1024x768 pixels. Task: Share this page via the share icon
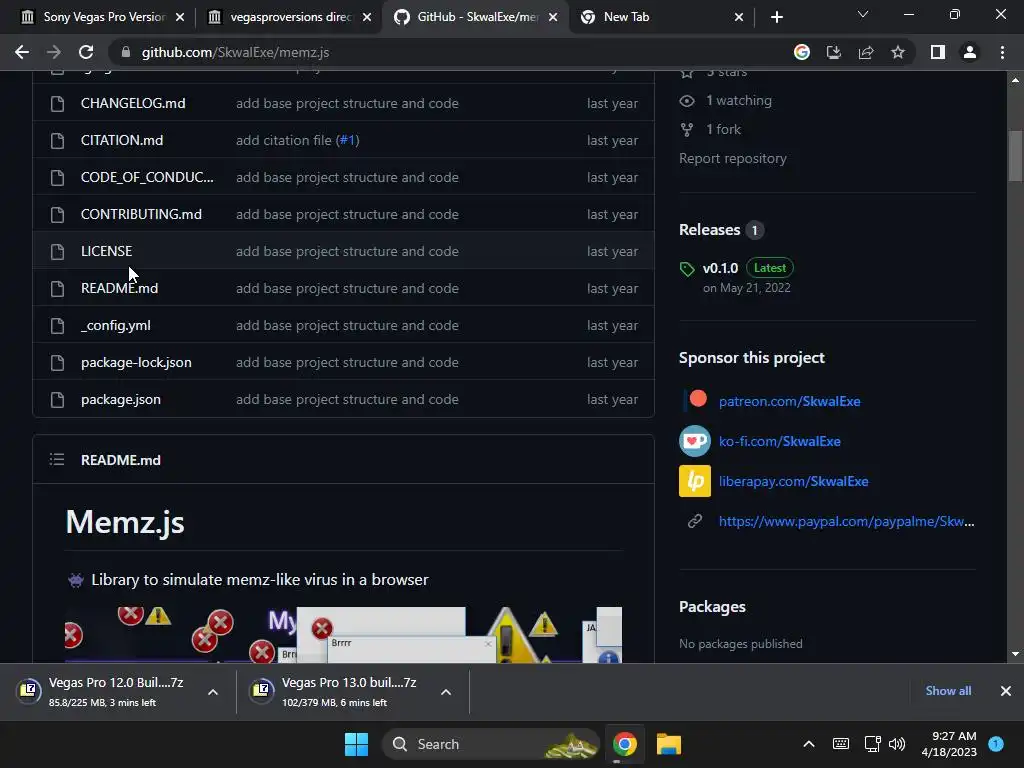click(x=866, y=52)
